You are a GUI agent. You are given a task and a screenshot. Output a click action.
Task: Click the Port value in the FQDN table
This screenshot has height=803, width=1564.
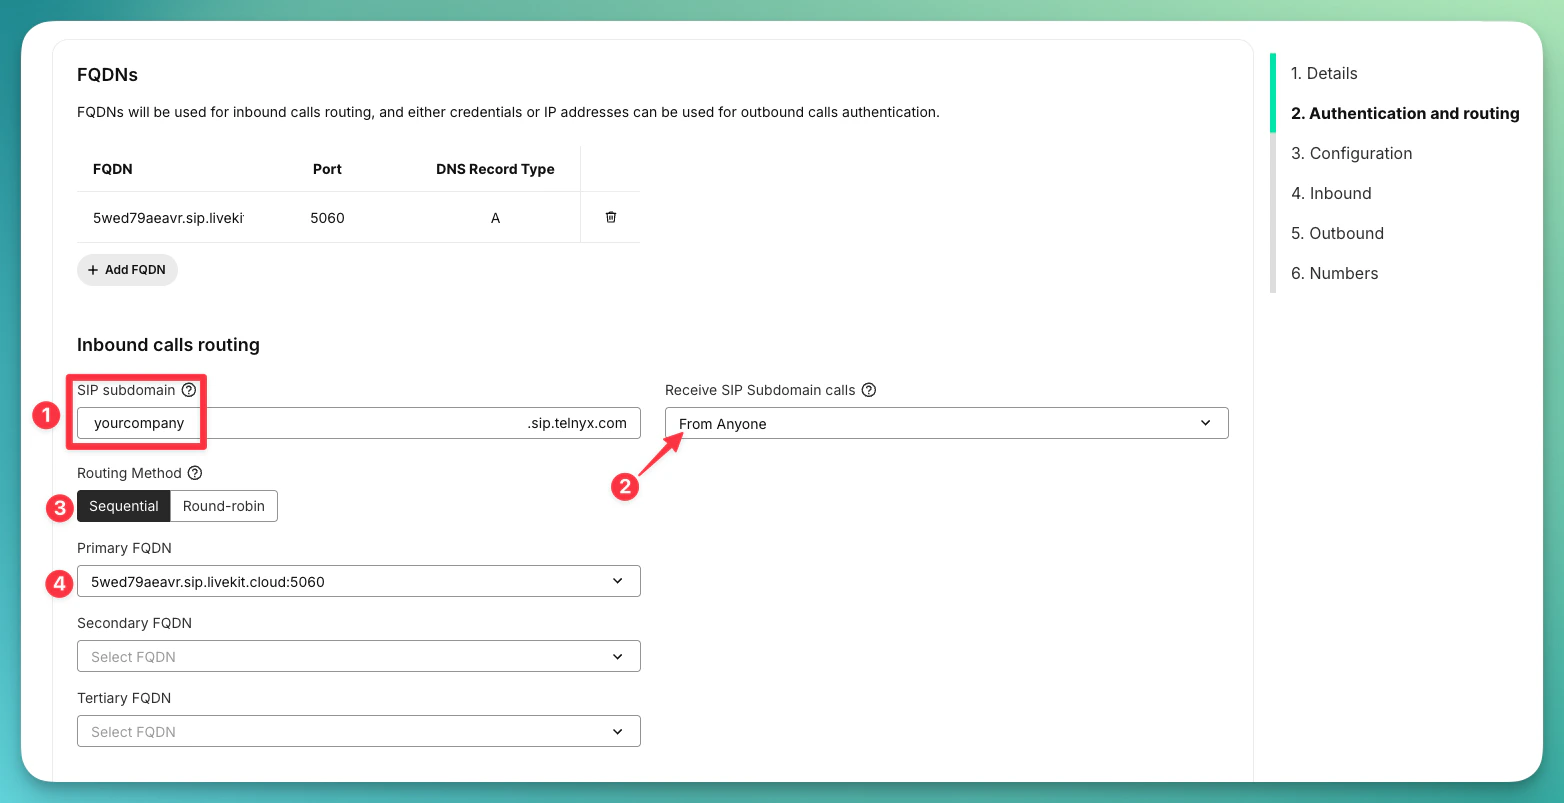pos(327,217)
